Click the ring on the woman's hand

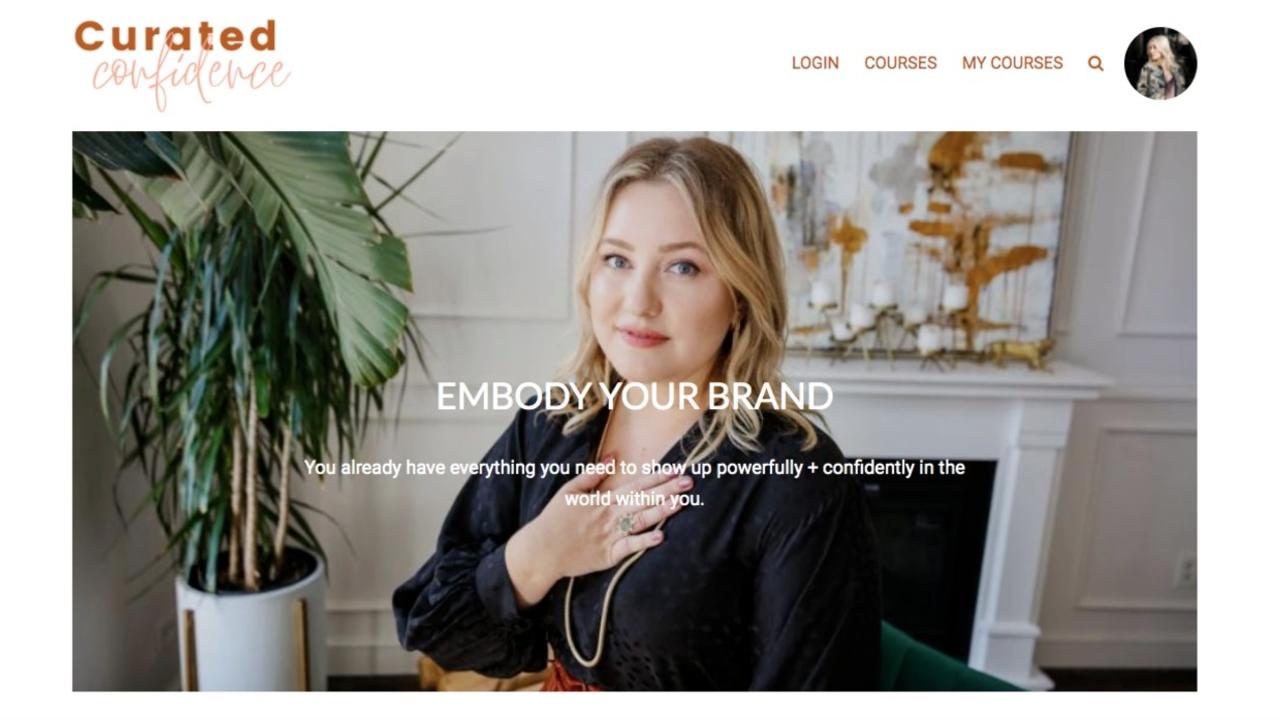tap(626, 523)
